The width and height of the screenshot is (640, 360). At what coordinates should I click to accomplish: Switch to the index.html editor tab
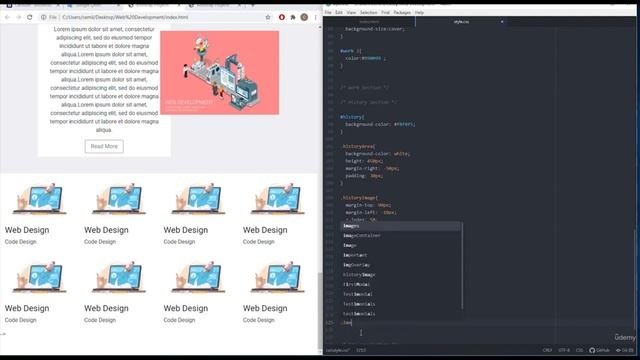click(x=369, y=22)
